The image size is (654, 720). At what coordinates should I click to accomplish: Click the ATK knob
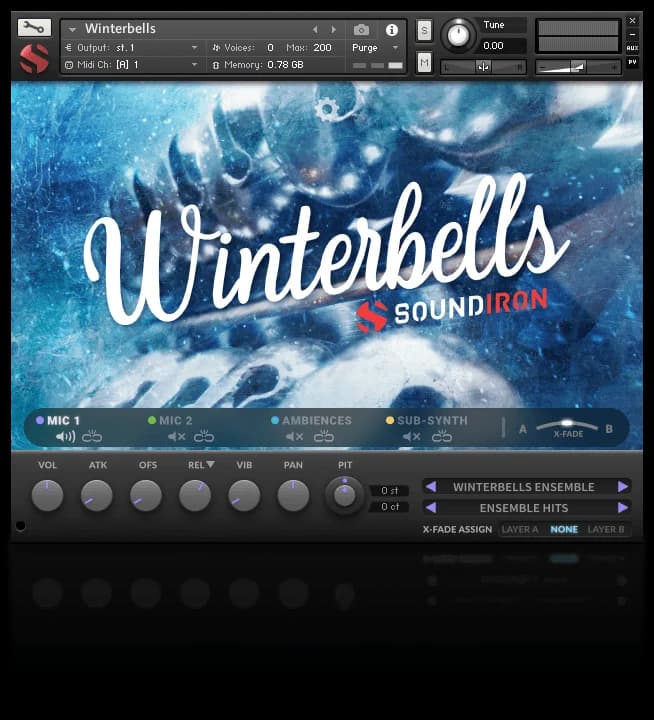[96, 496]
